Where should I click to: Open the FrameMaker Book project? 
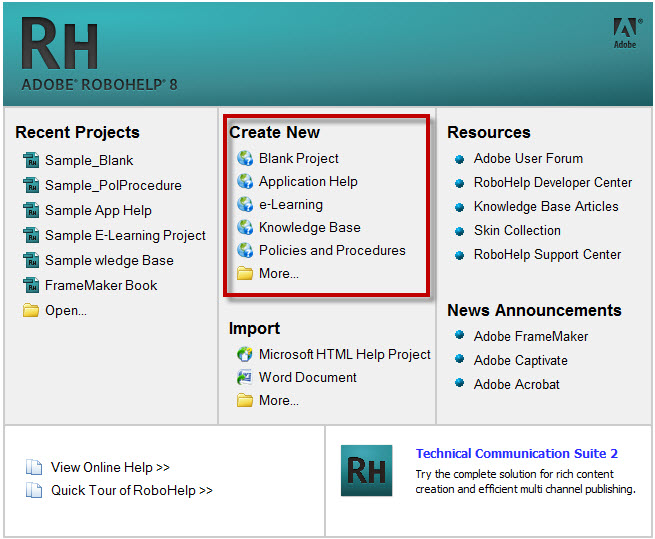[x=101, y=286]
